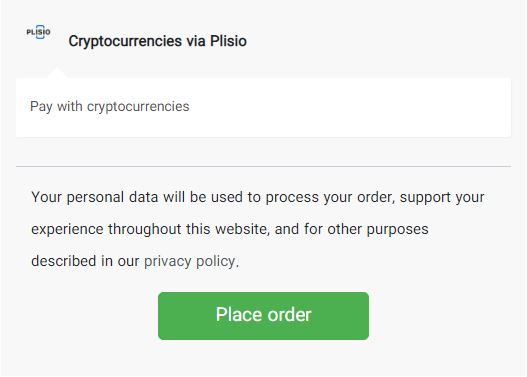Click the 'described in our' text
The width and height of the screenshot is (527, 377).
pyautogui.click(x=85, y=261)
